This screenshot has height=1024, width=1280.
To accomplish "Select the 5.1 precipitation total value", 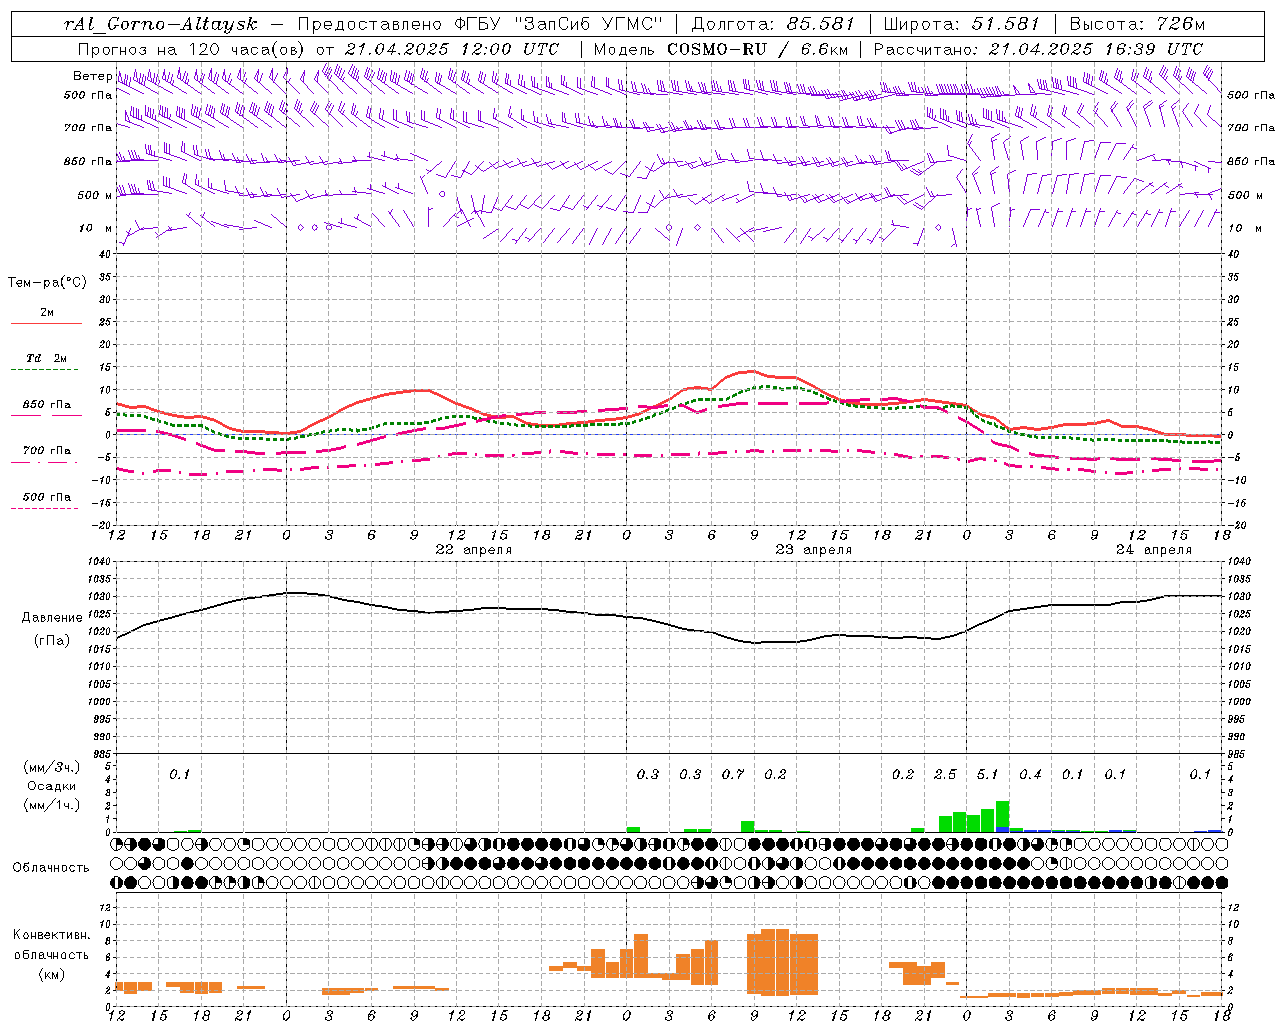I will pos(987,775).
